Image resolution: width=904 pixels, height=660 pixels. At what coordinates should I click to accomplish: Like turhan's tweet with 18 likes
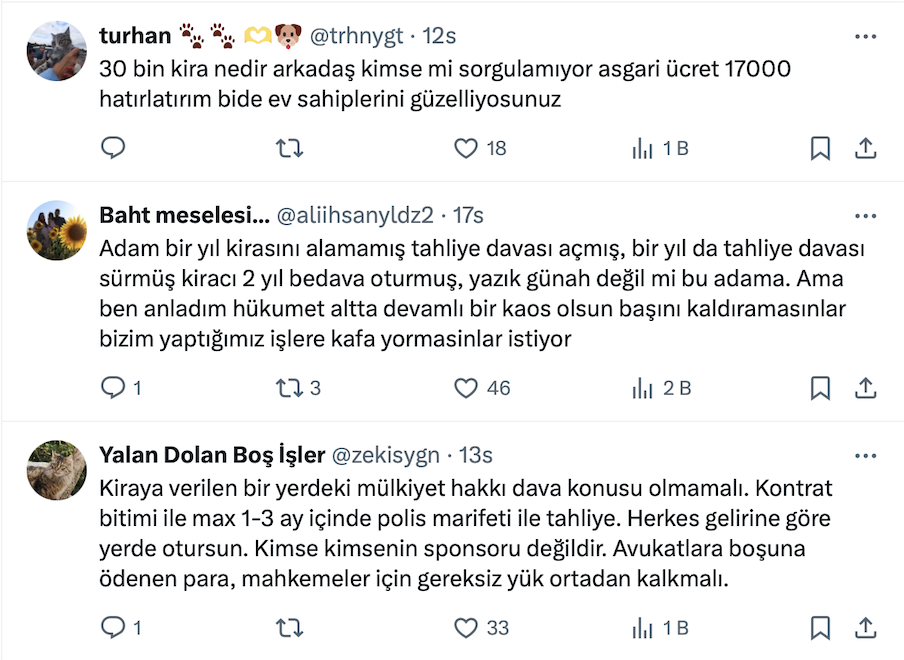coord(466,149)
